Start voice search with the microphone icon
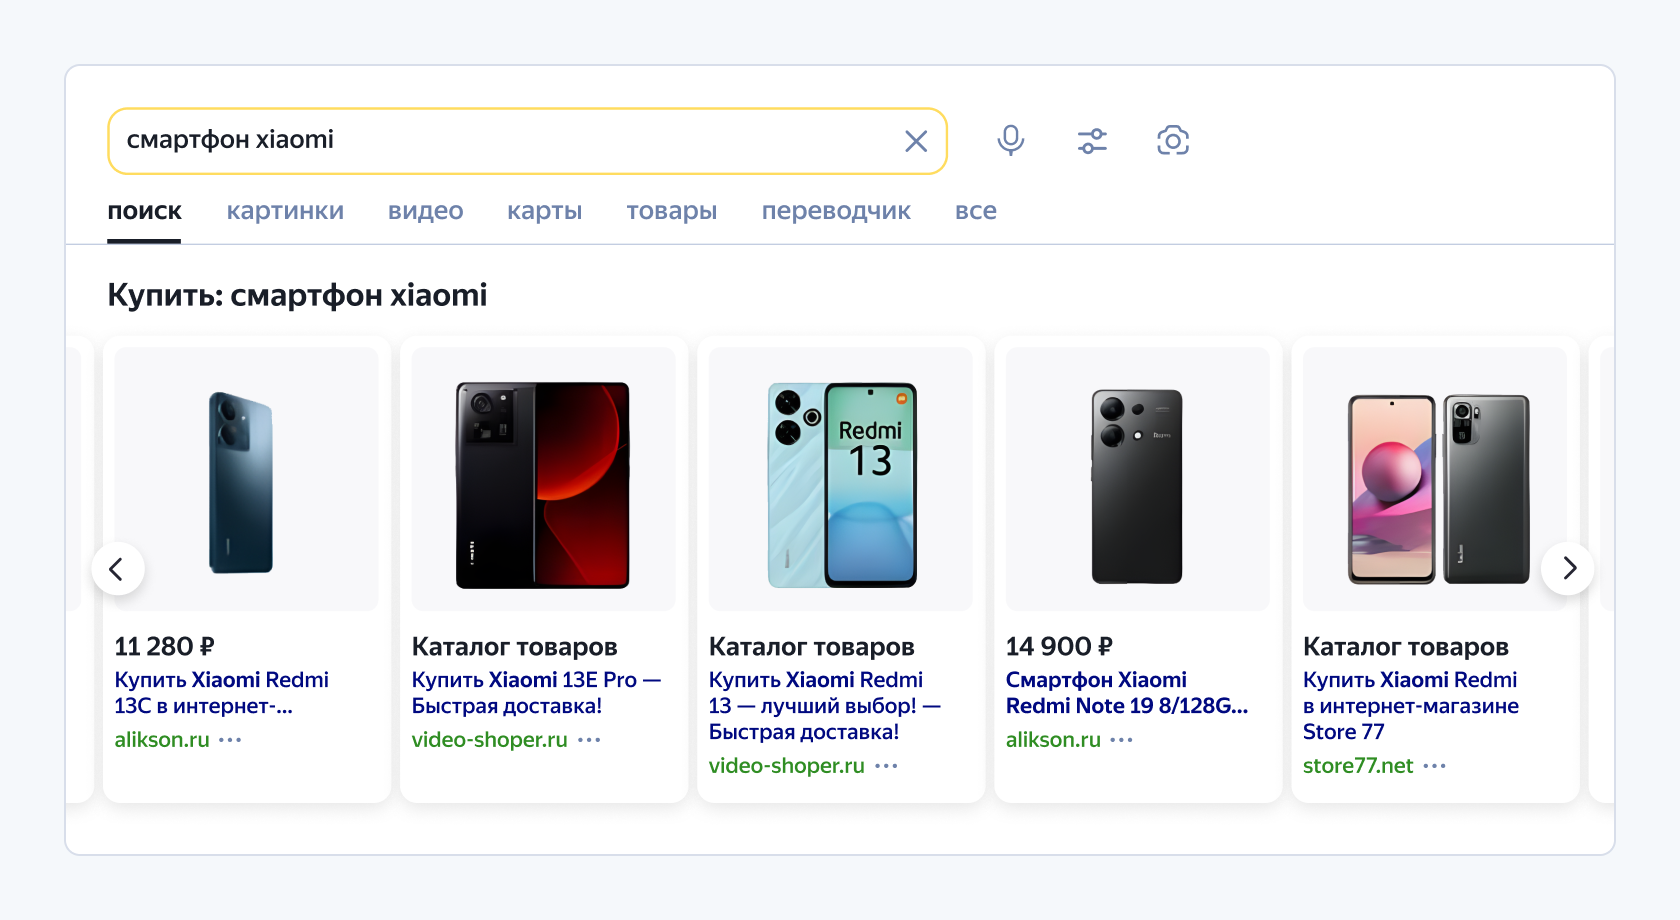Screen dimensions: 1680x920 [x=1011, y=140]
